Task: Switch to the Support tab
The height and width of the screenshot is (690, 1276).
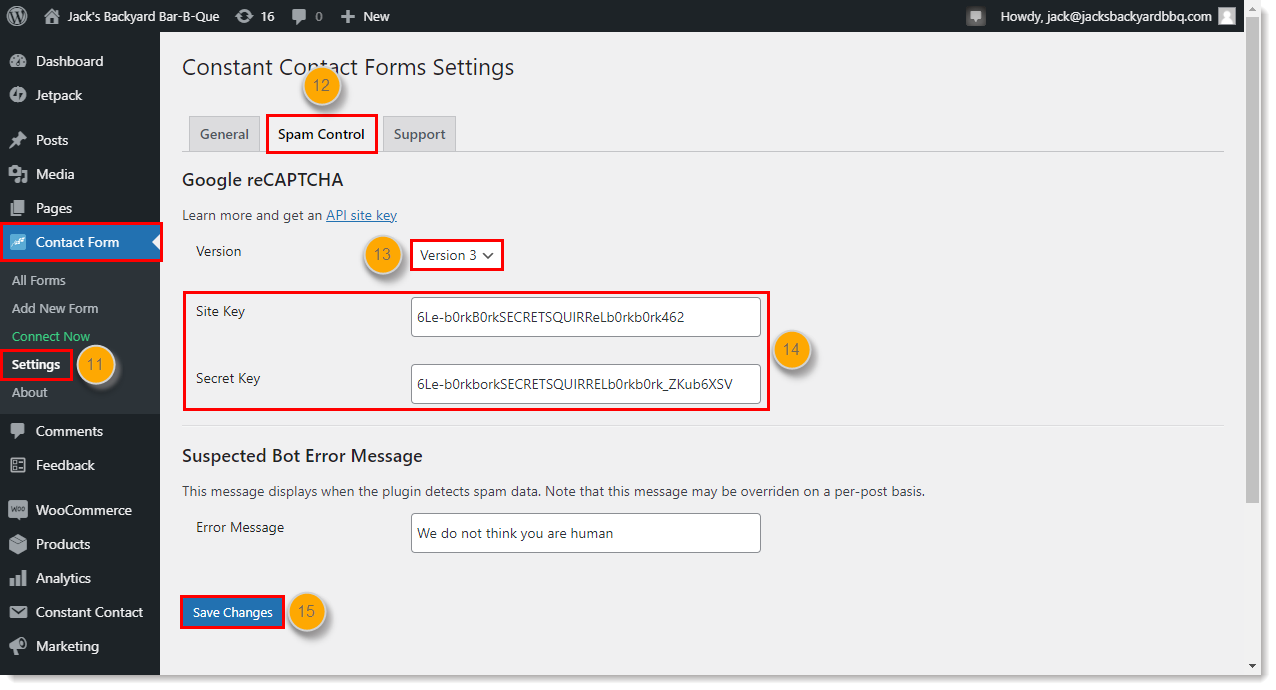Action: 419,134
